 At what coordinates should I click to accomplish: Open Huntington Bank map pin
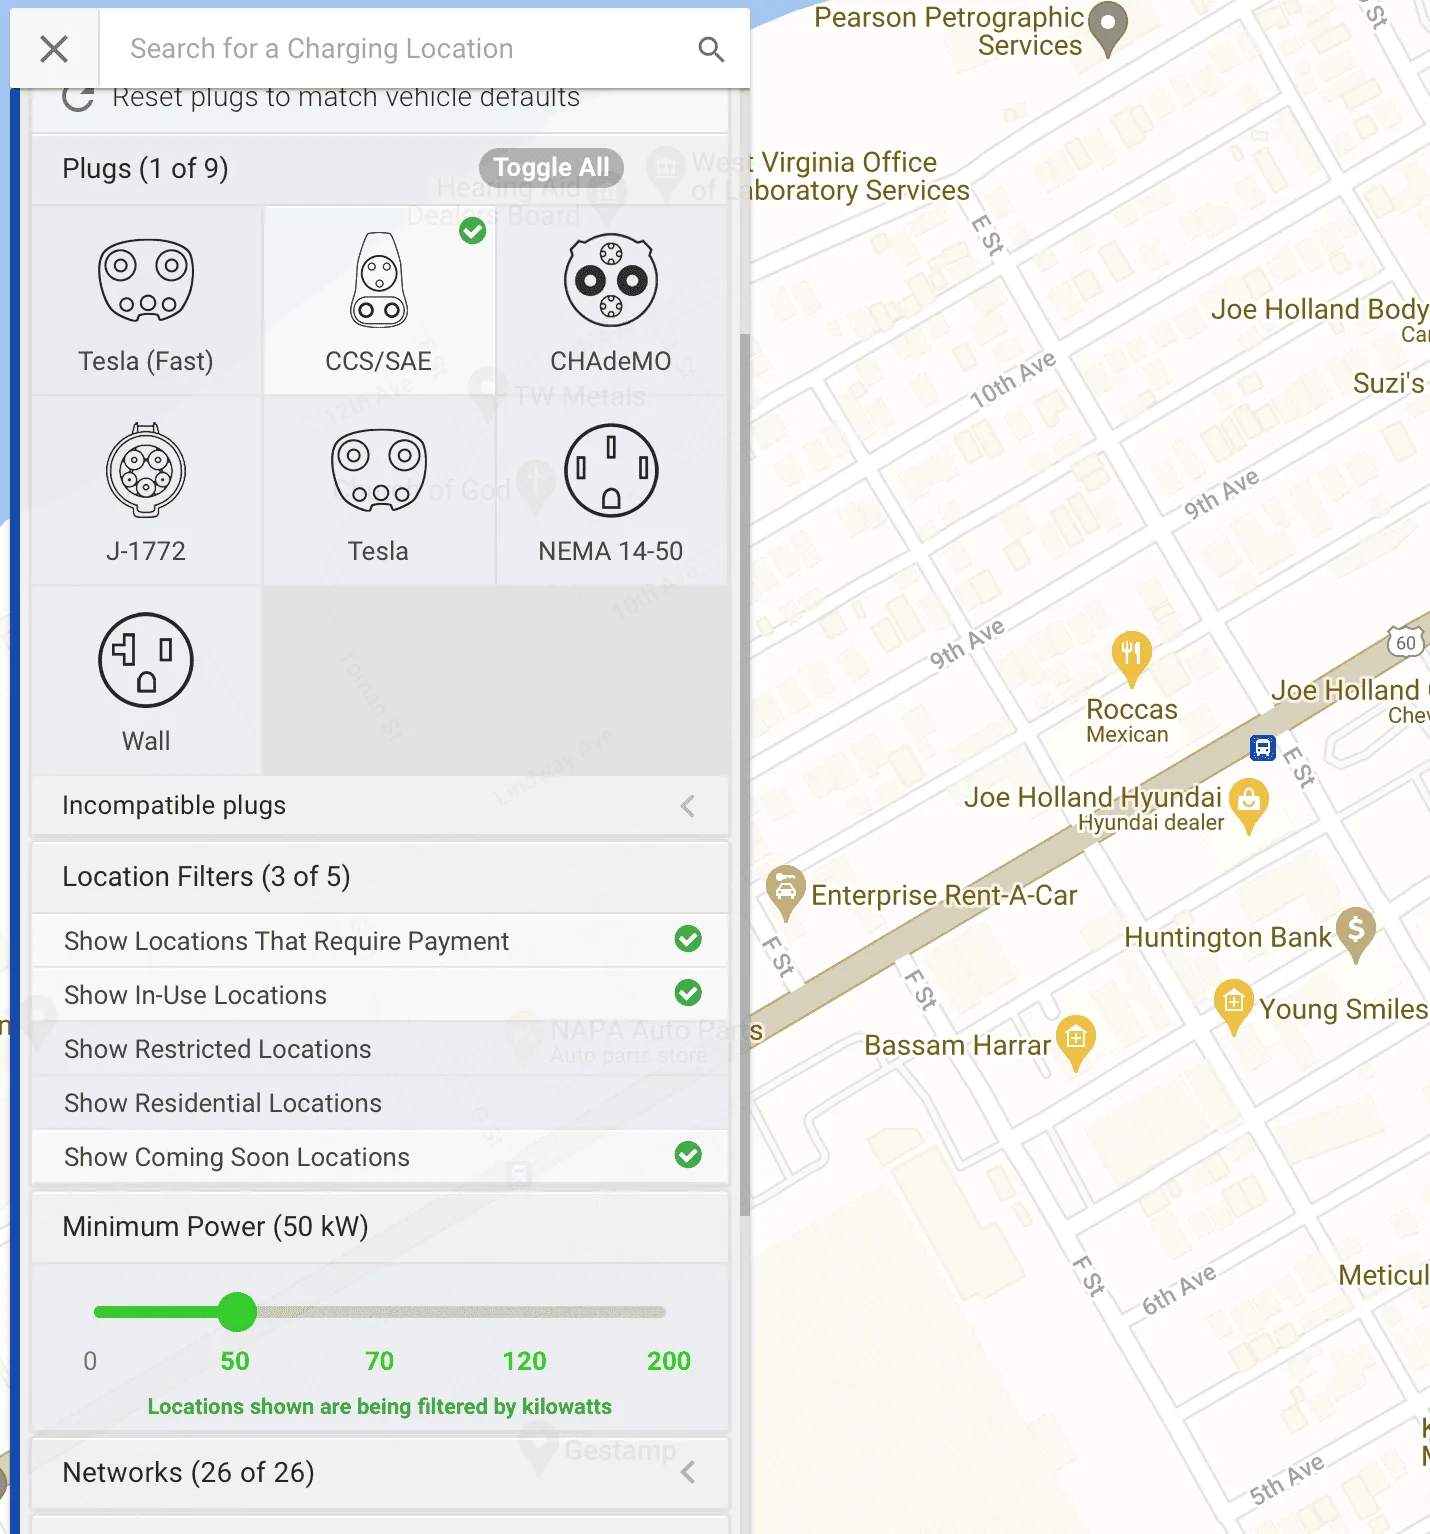point(1356,933)
